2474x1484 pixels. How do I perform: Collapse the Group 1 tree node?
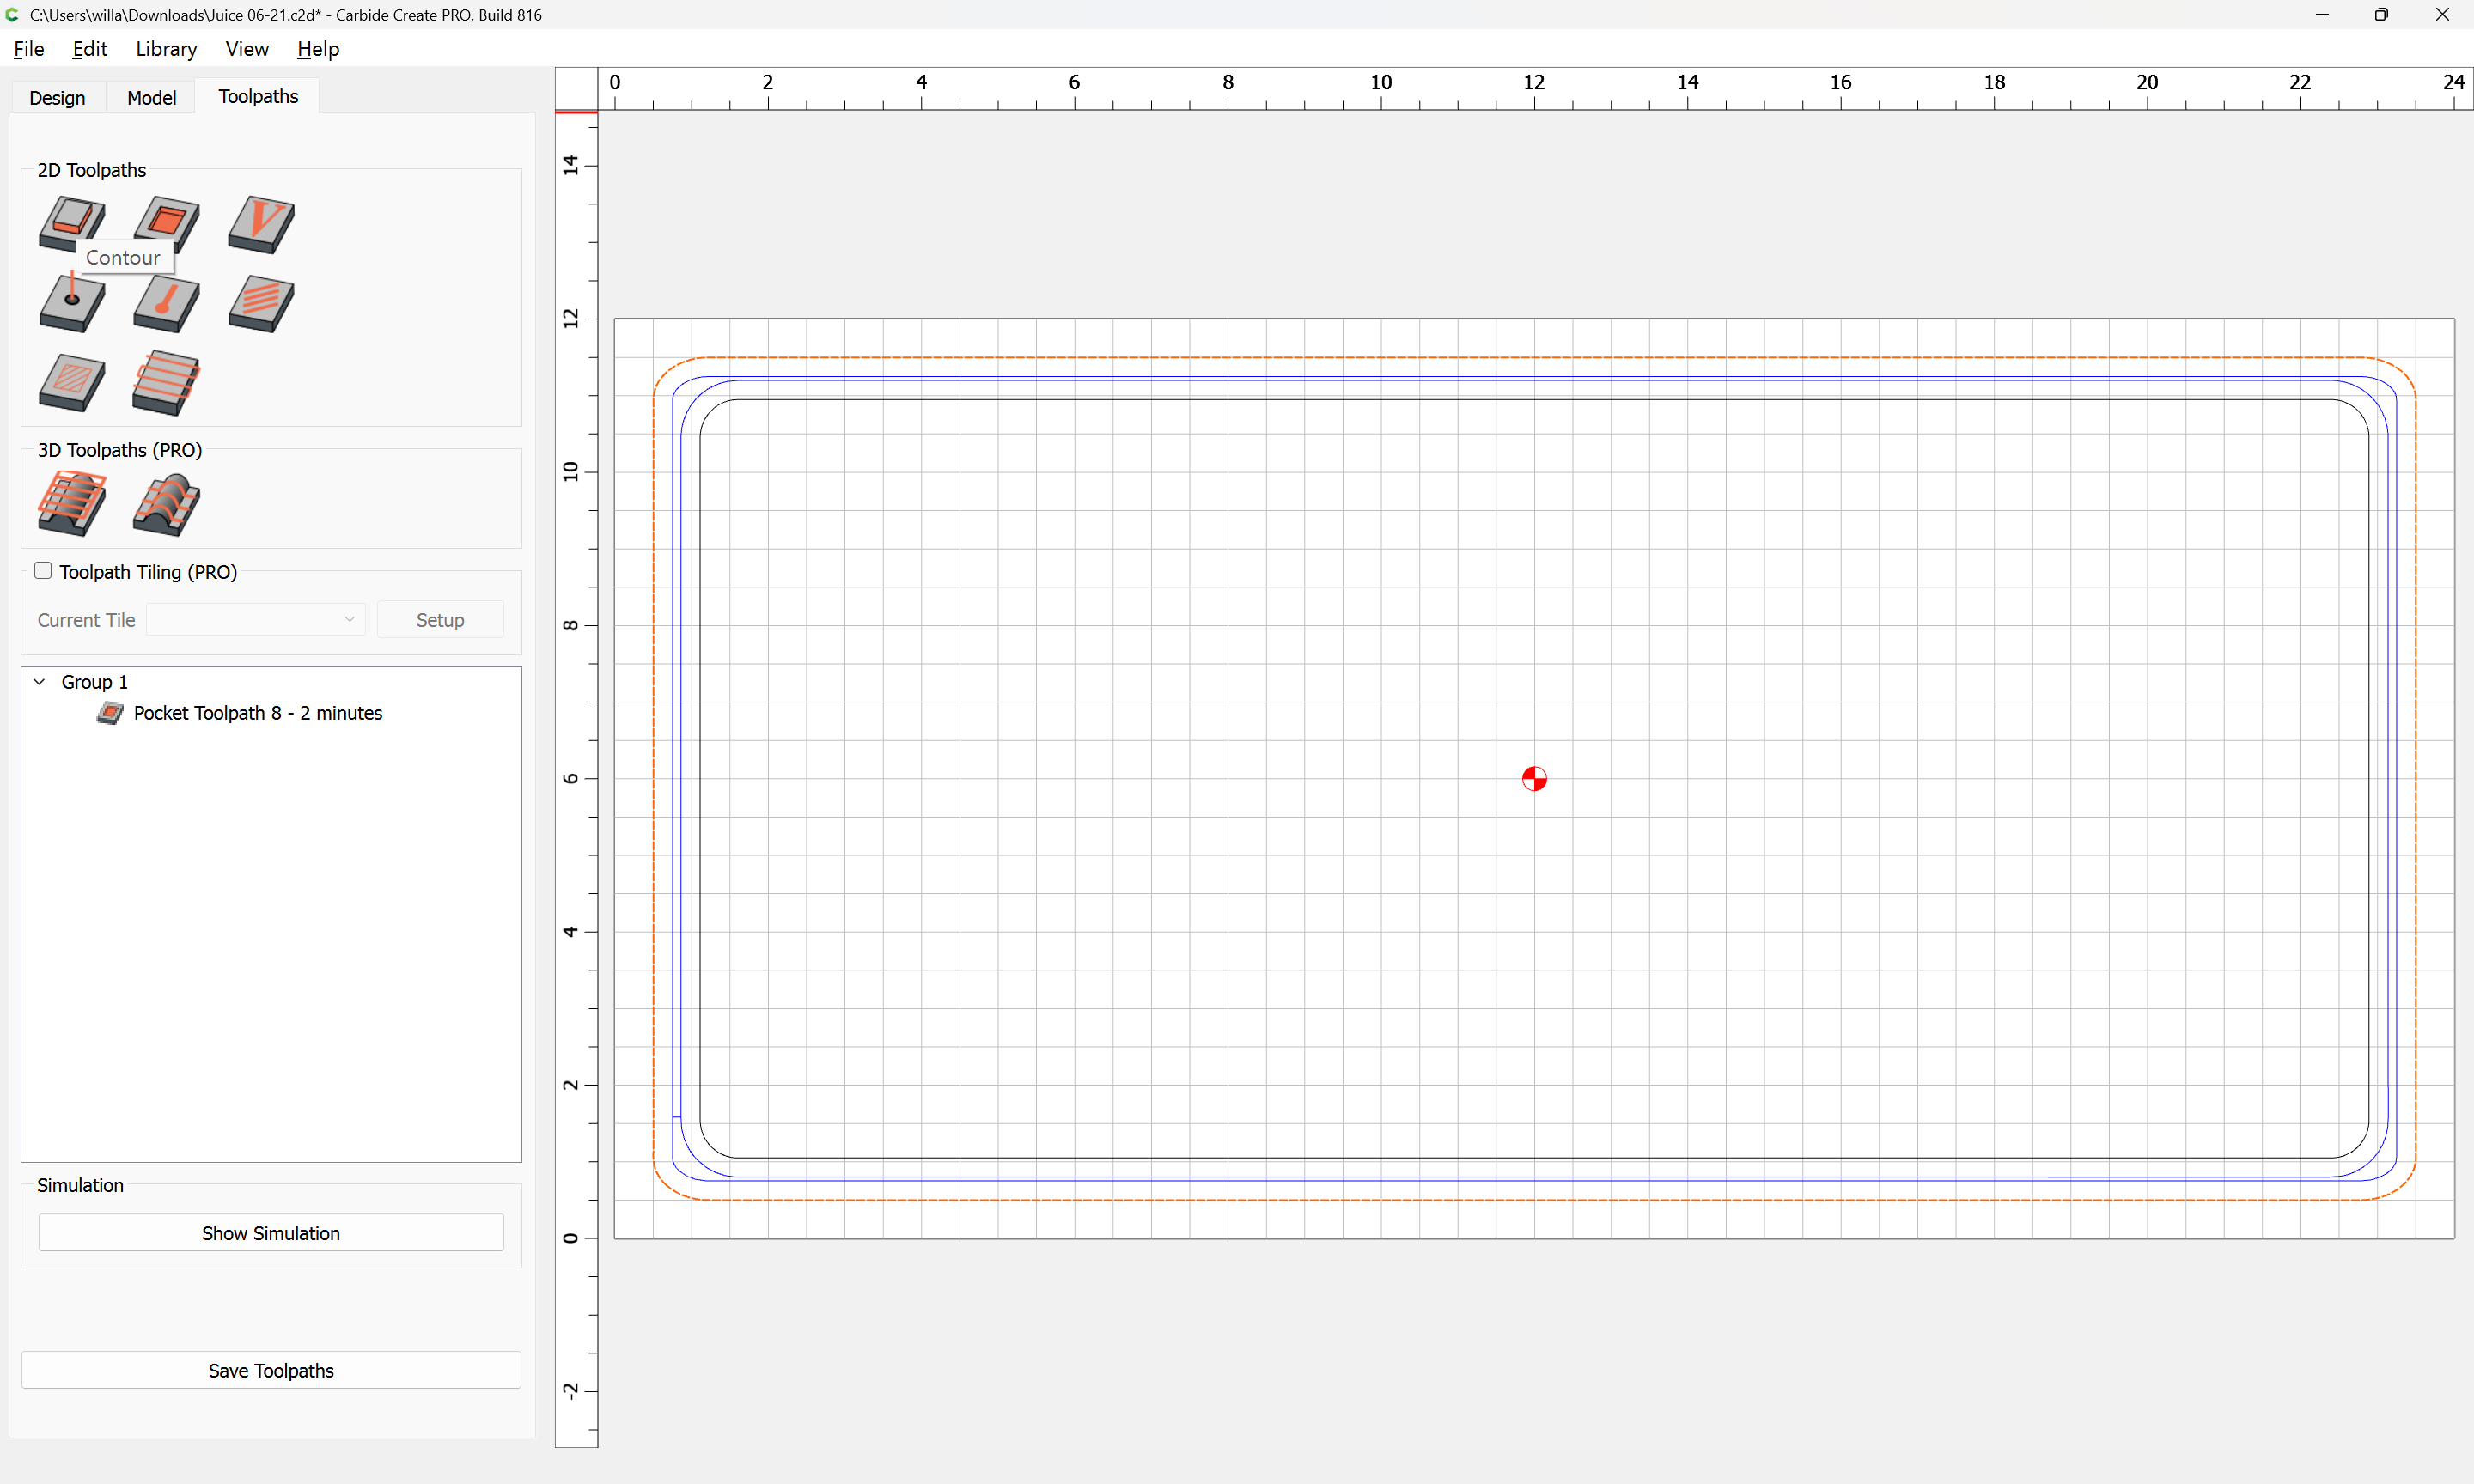[40, 682]
